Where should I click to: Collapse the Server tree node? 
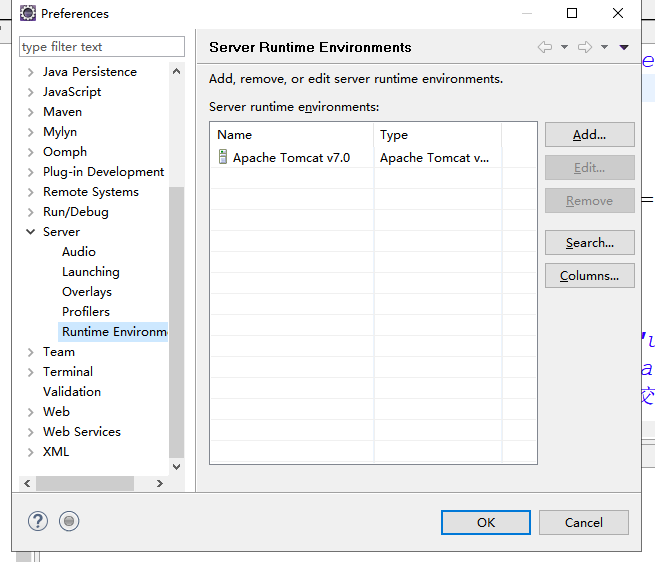pyautogui.click(x=31, y=232)
